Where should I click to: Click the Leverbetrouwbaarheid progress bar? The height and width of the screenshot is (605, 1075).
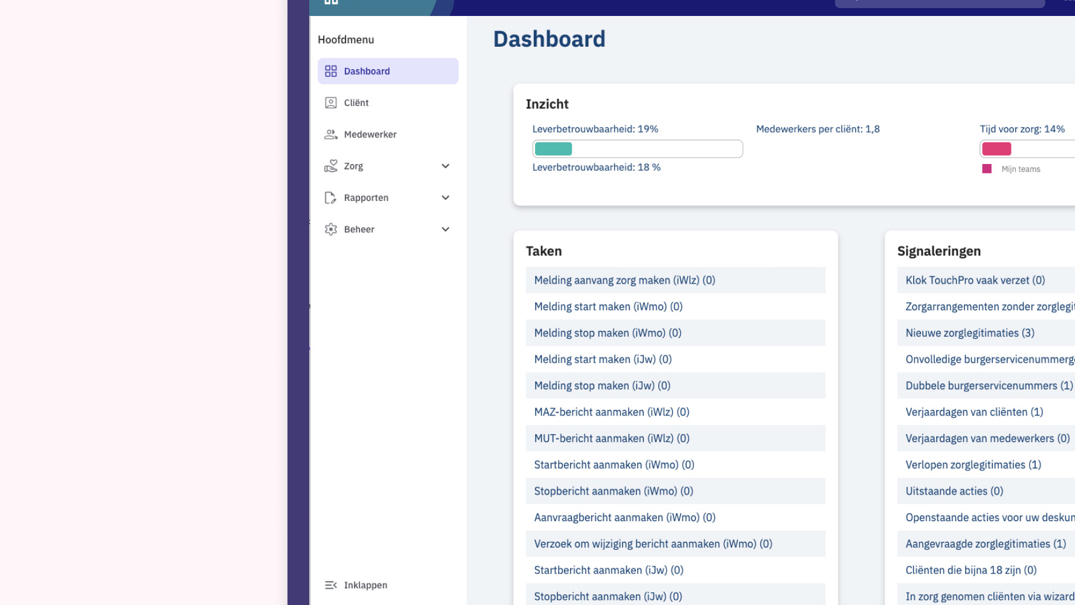point(637,149)
